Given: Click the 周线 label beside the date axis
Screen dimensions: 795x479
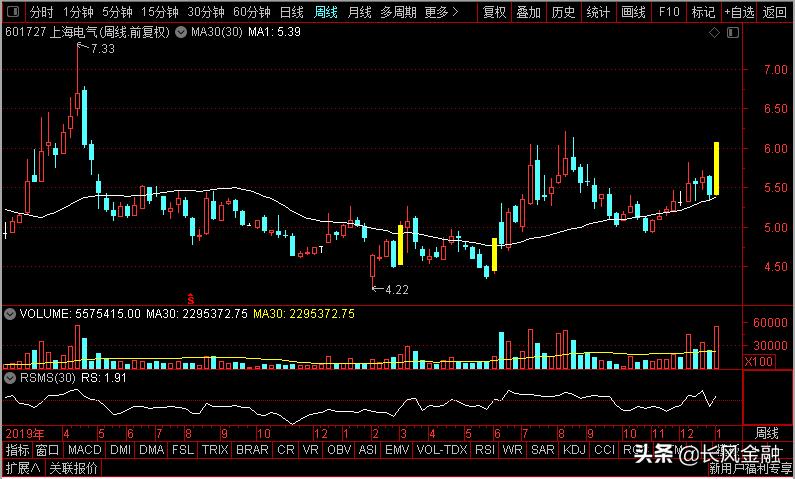Looking at the screenshot, I should [x=767, y=433].
